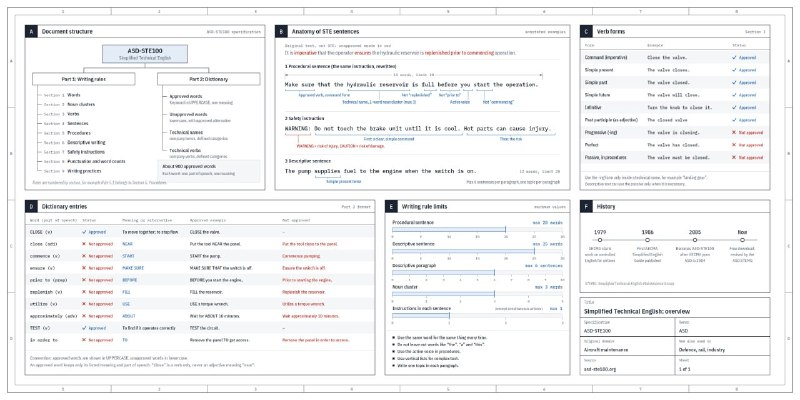The image size is (800, 400).
Task: Click the checkmark on the Simple future row
Action: click(x=734, y=95)
